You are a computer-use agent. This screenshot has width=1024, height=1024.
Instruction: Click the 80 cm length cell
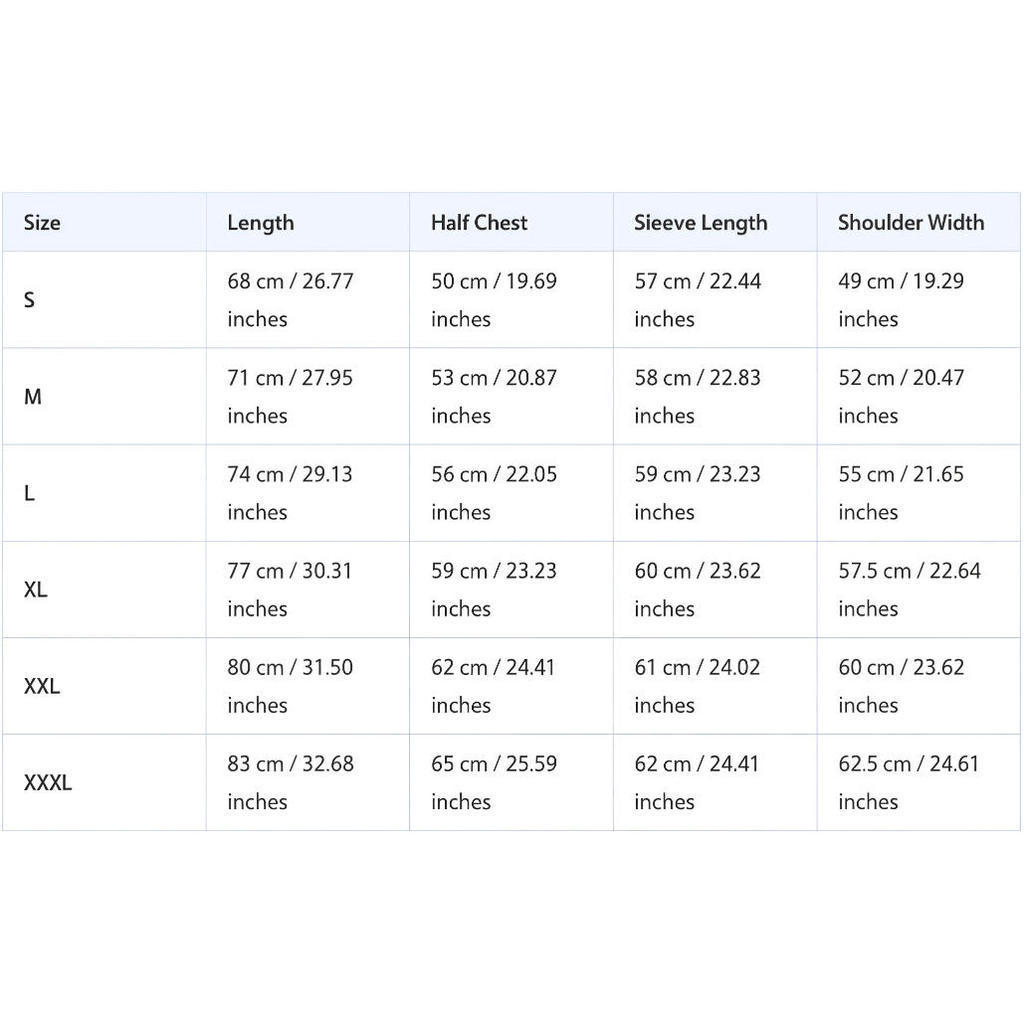(308, 686)
